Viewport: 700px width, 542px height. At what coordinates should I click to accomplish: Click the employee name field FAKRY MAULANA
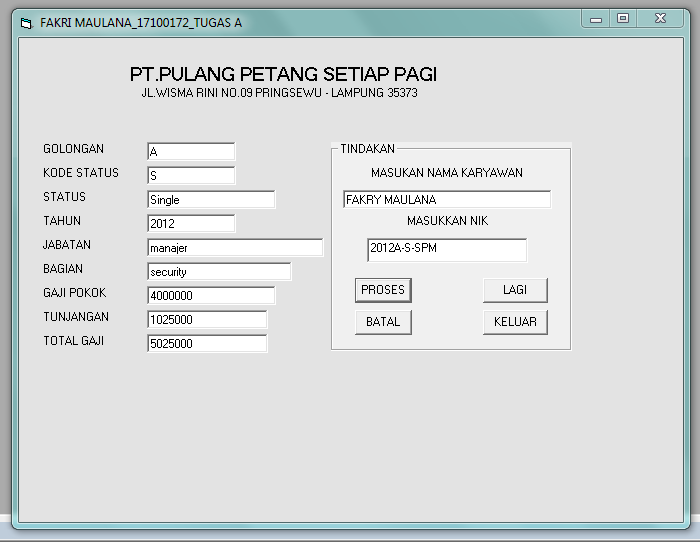tap(447, 199)
